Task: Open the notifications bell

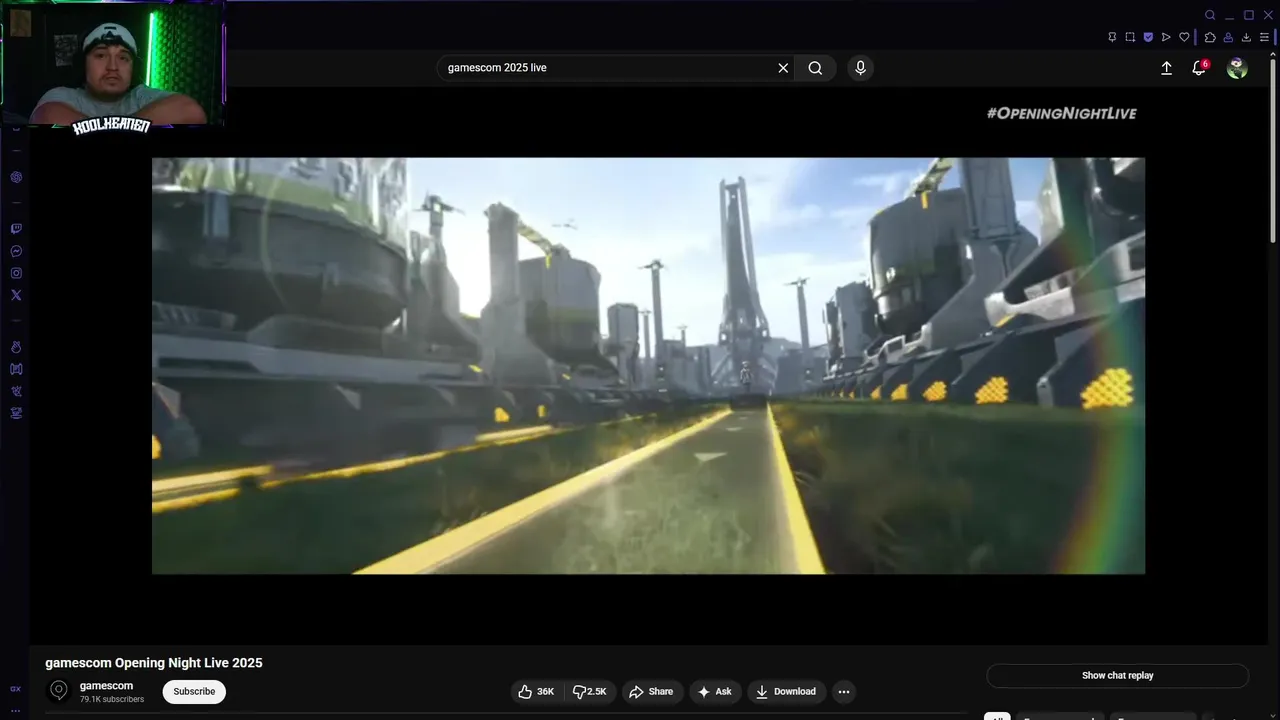Action: click(1199, 68)
